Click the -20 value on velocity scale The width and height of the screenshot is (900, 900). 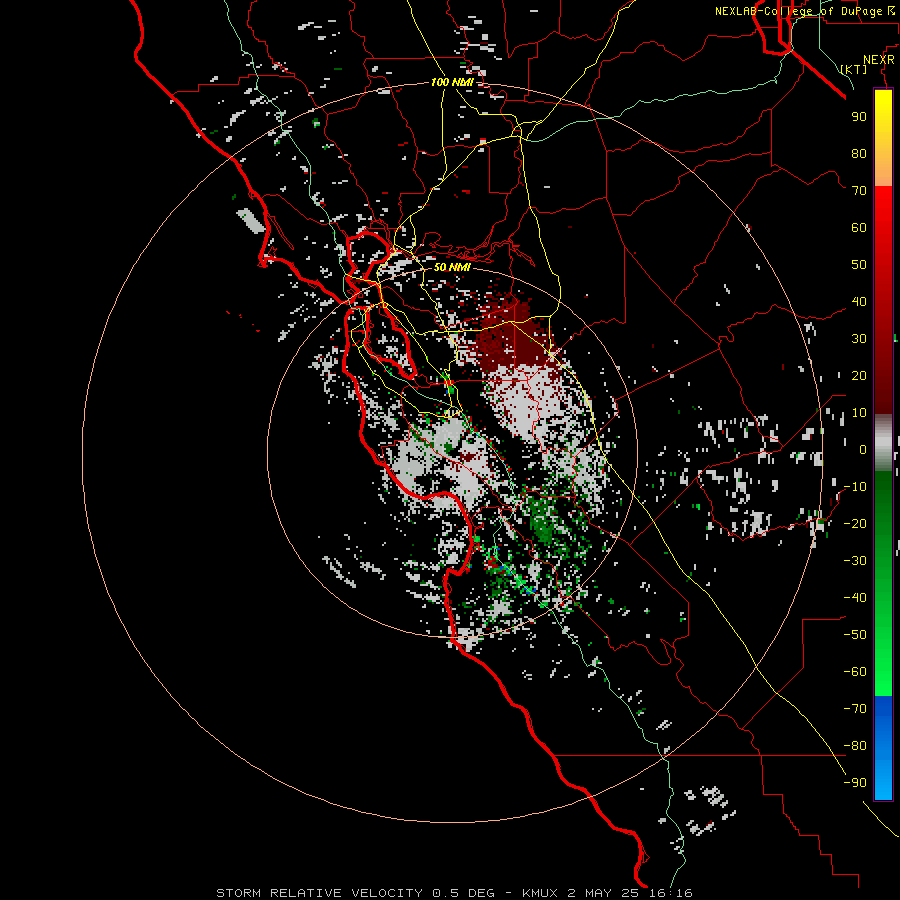[x=855, y=524]
